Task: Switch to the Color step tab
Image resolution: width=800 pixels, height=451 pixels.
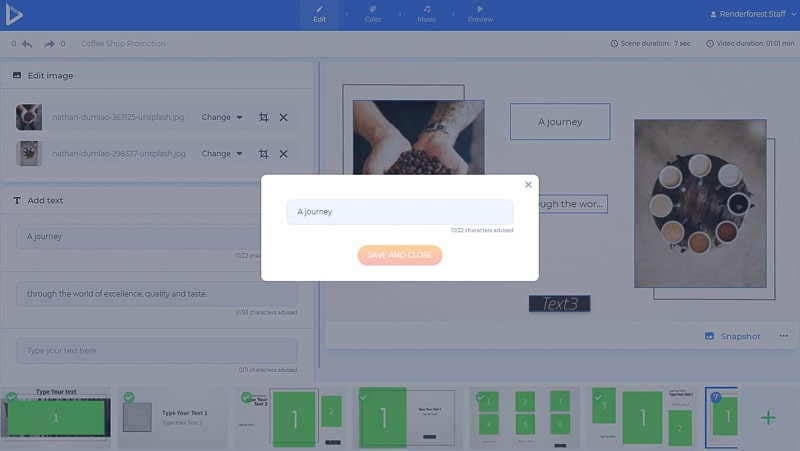Action: 373,15
